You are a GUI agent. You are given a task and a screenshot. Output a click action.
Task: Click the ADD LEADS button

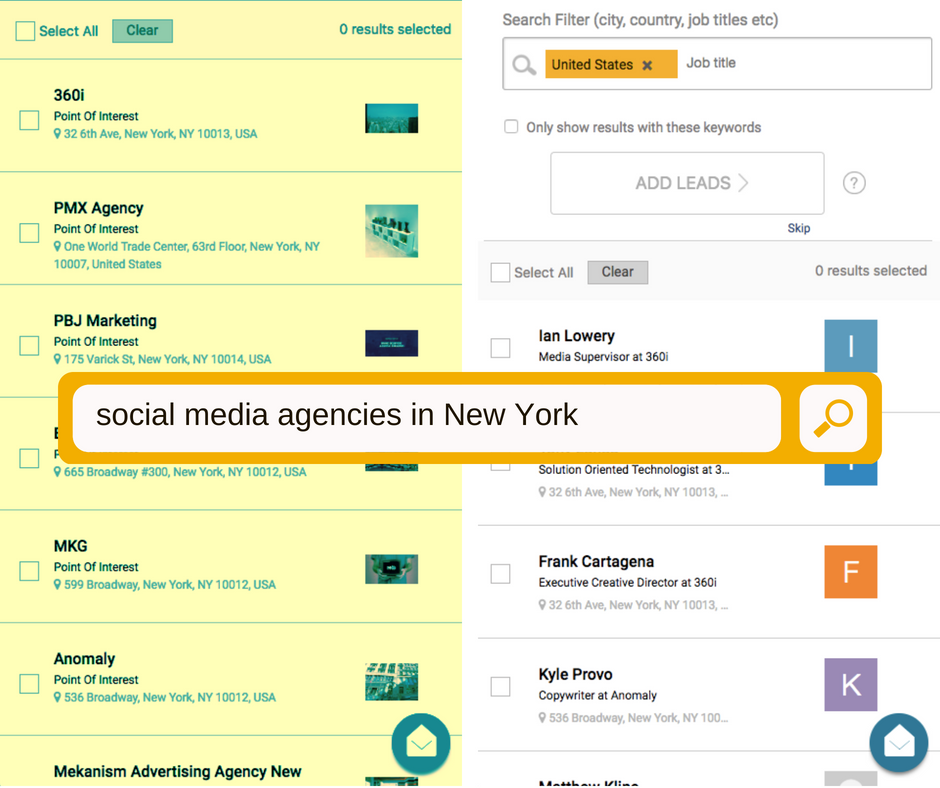coord(687,183)
